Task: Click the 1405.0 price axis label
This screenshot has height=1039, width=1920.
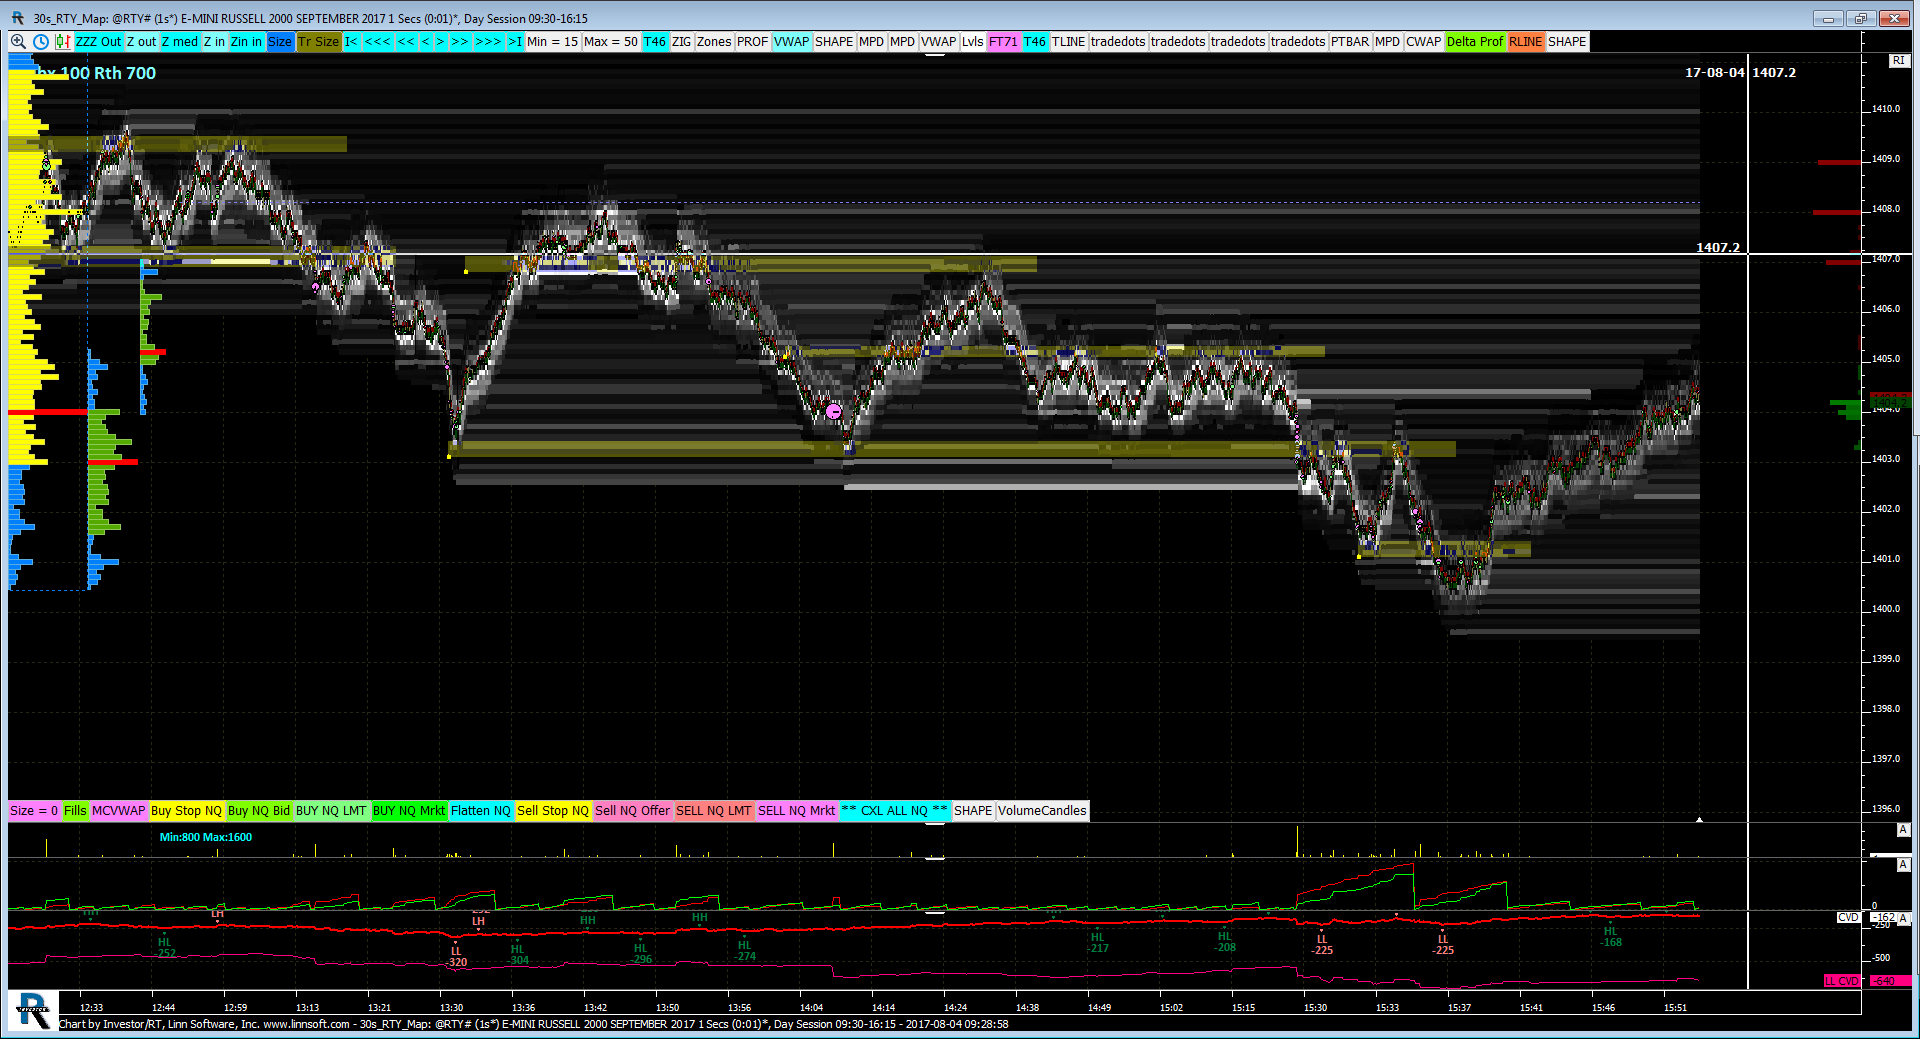Action: 1886,358
